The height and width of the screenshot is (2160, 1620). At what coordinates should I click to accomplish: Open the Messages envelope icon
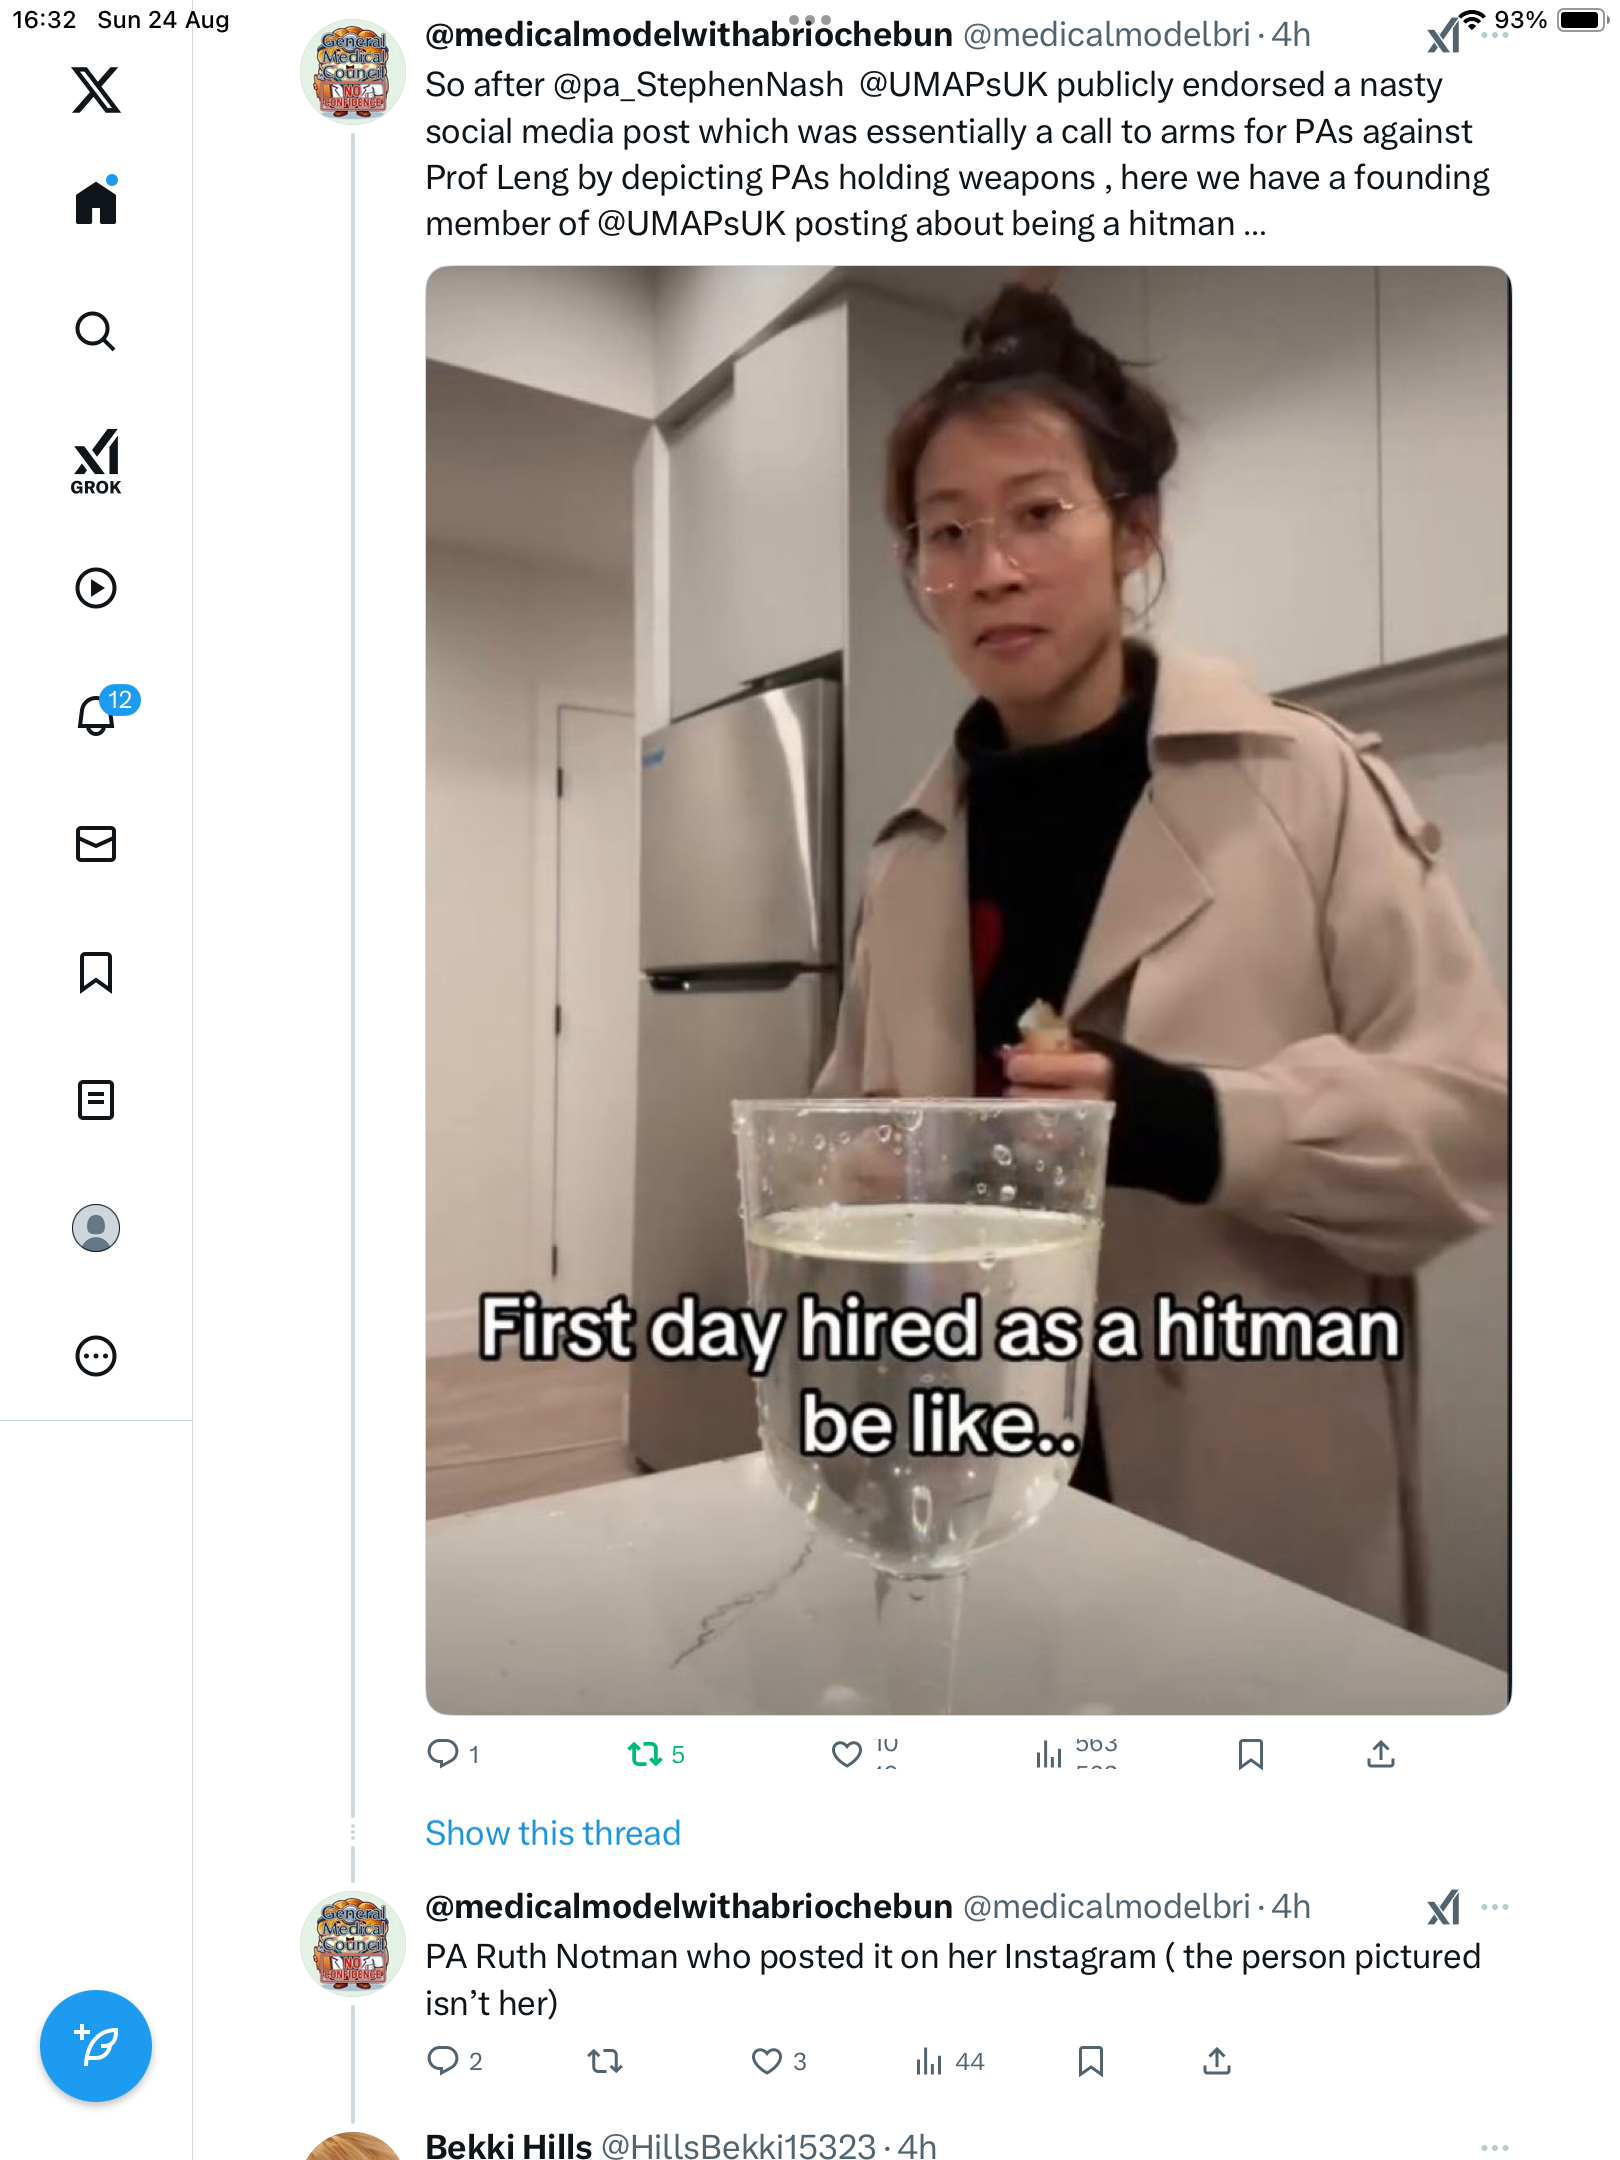(x=96, y=844)
